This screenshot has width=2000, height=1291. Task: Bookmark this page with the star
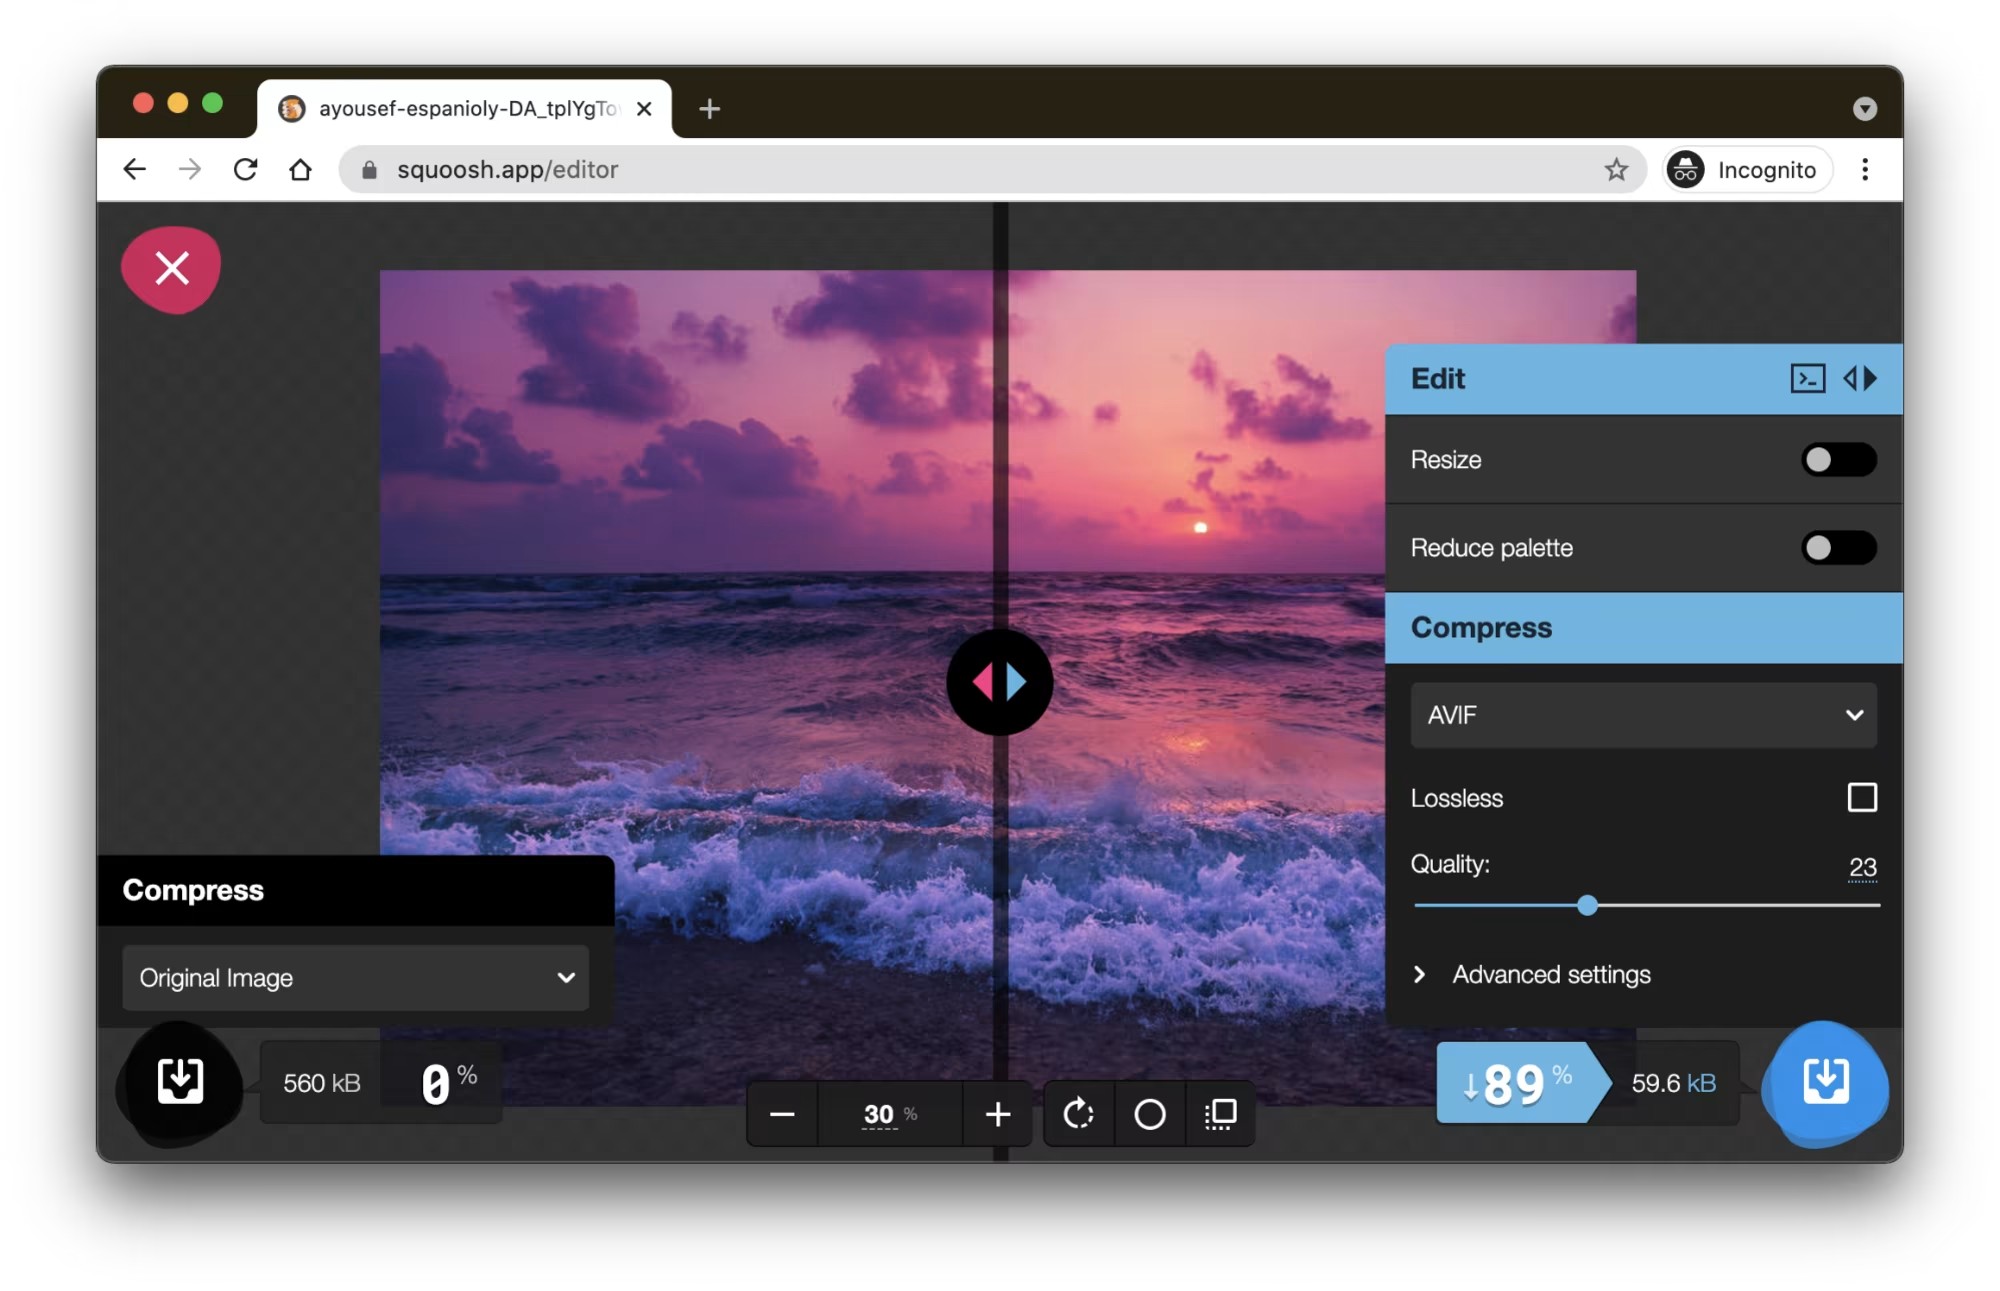1616,170
